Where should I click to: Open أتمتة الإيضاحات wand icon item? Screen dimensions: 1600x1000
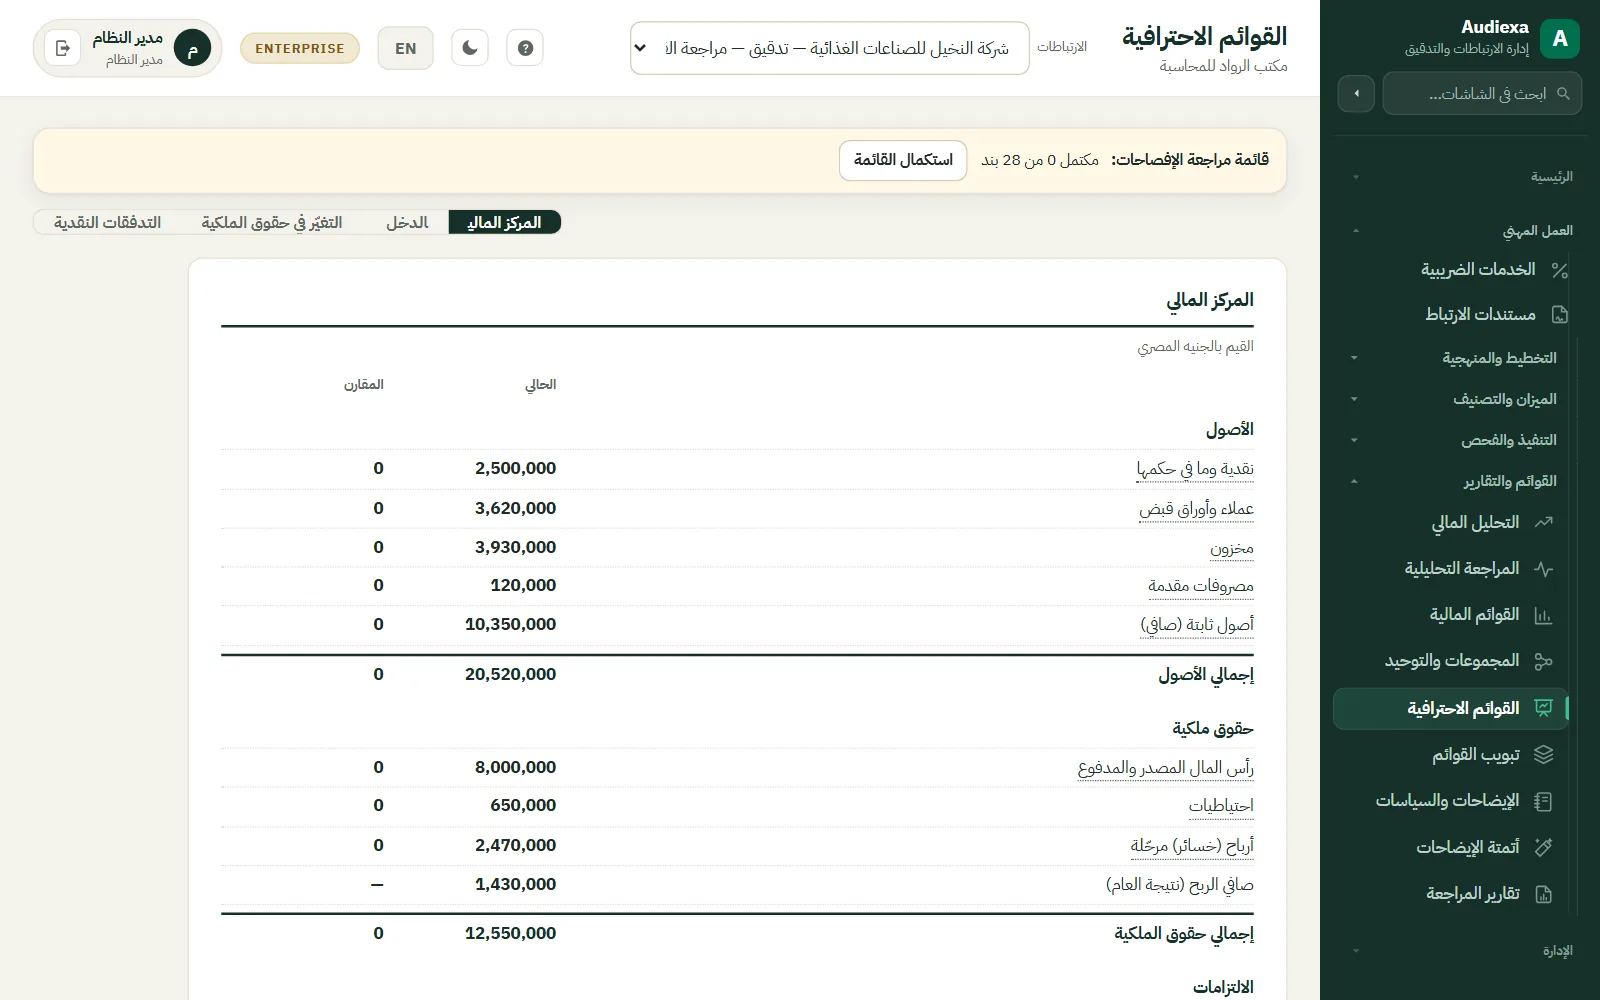(1452, 847)
